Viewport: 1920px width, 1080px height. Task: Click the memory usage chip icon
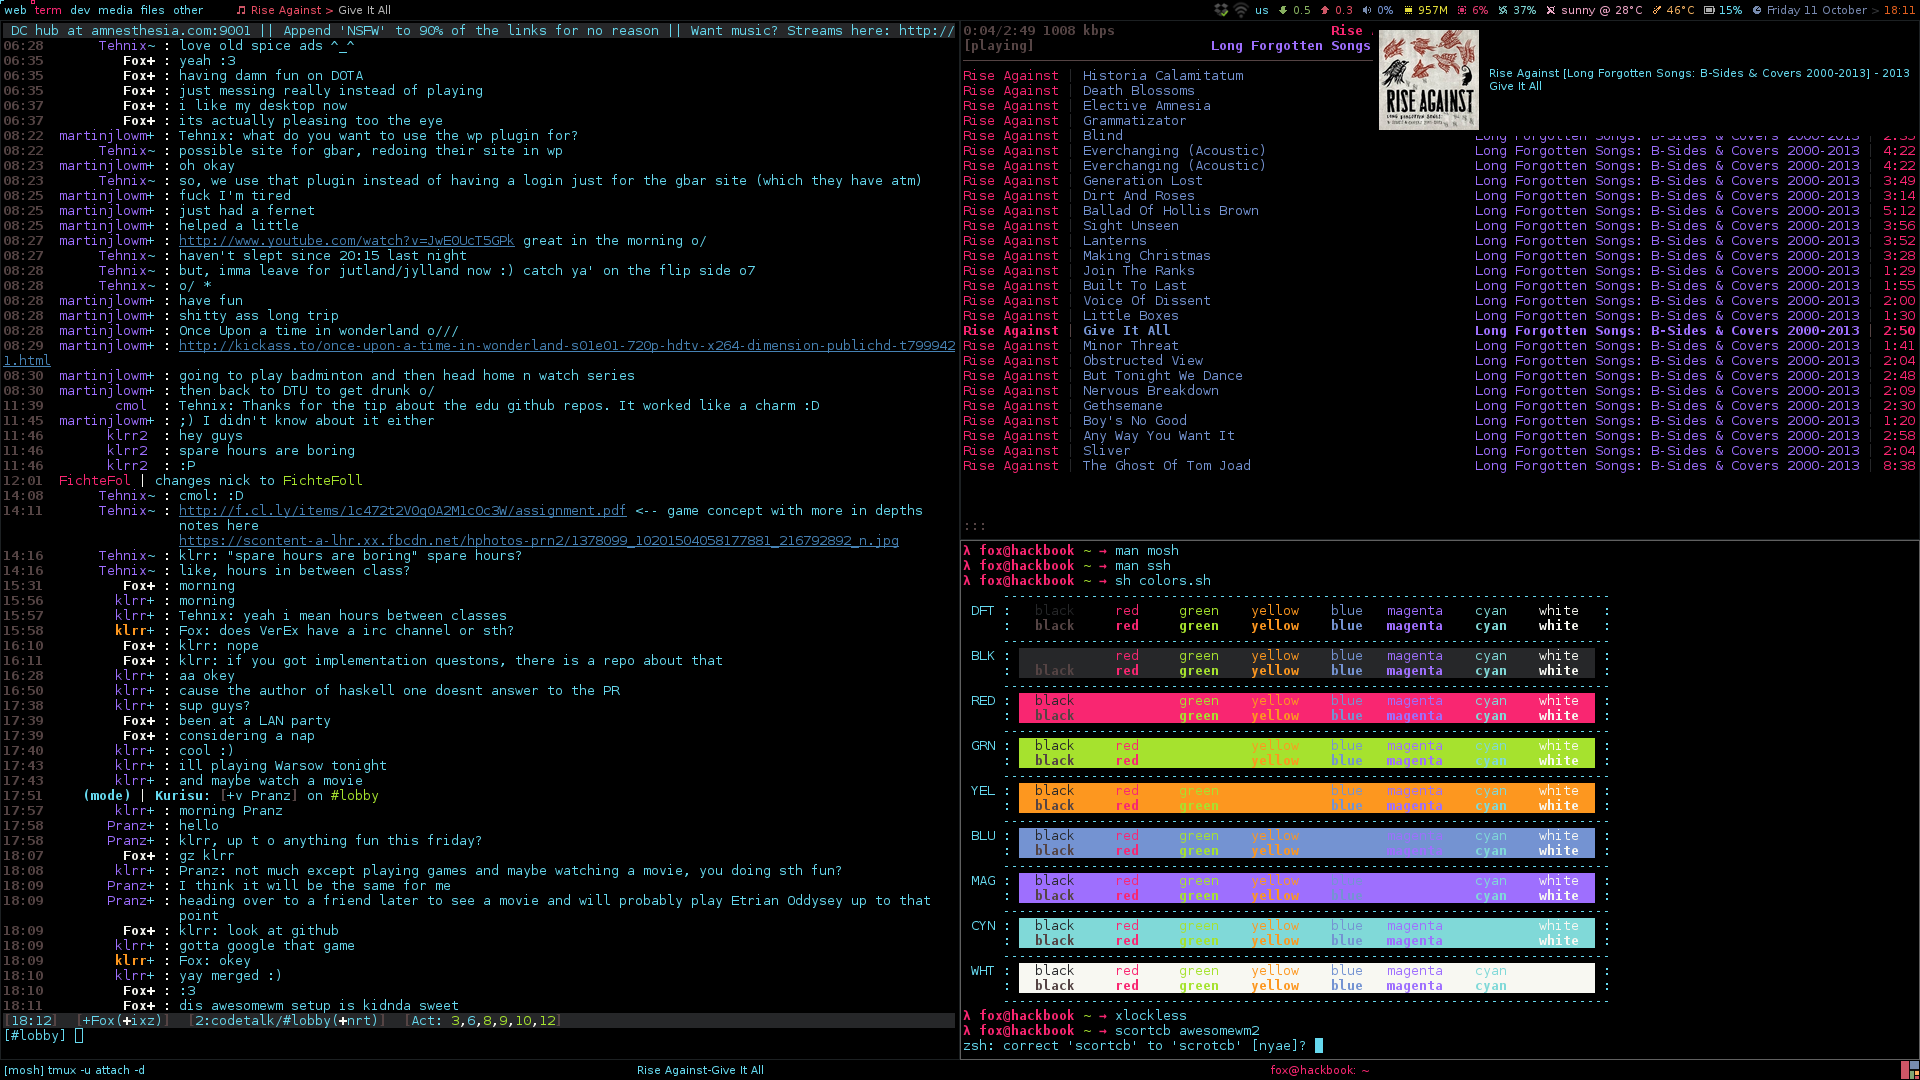point(1408,10)
